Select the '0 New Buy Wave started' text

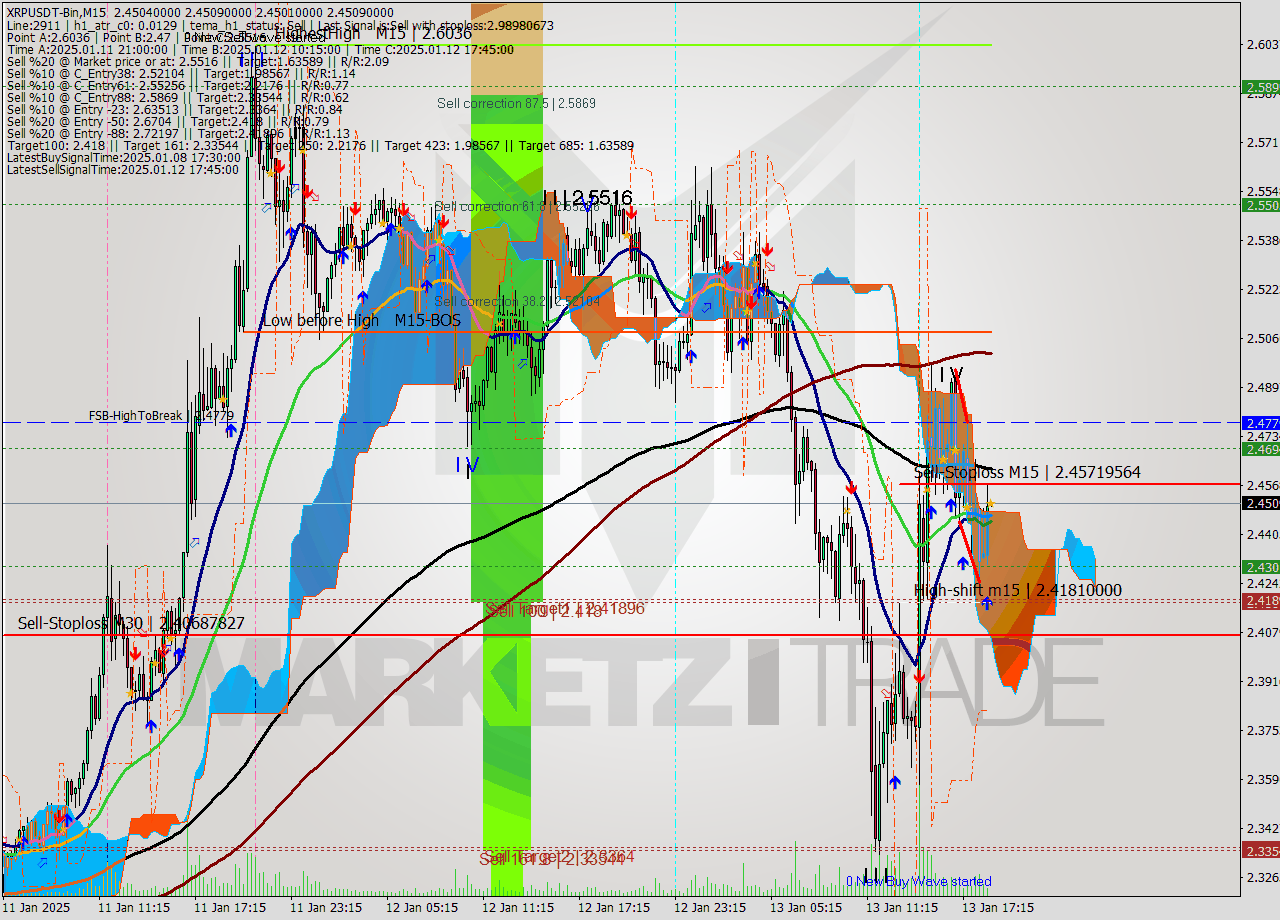(919, 881)
